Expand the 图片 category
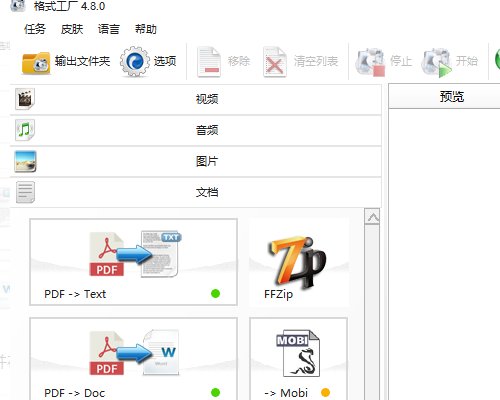 (x=196, y=161)
